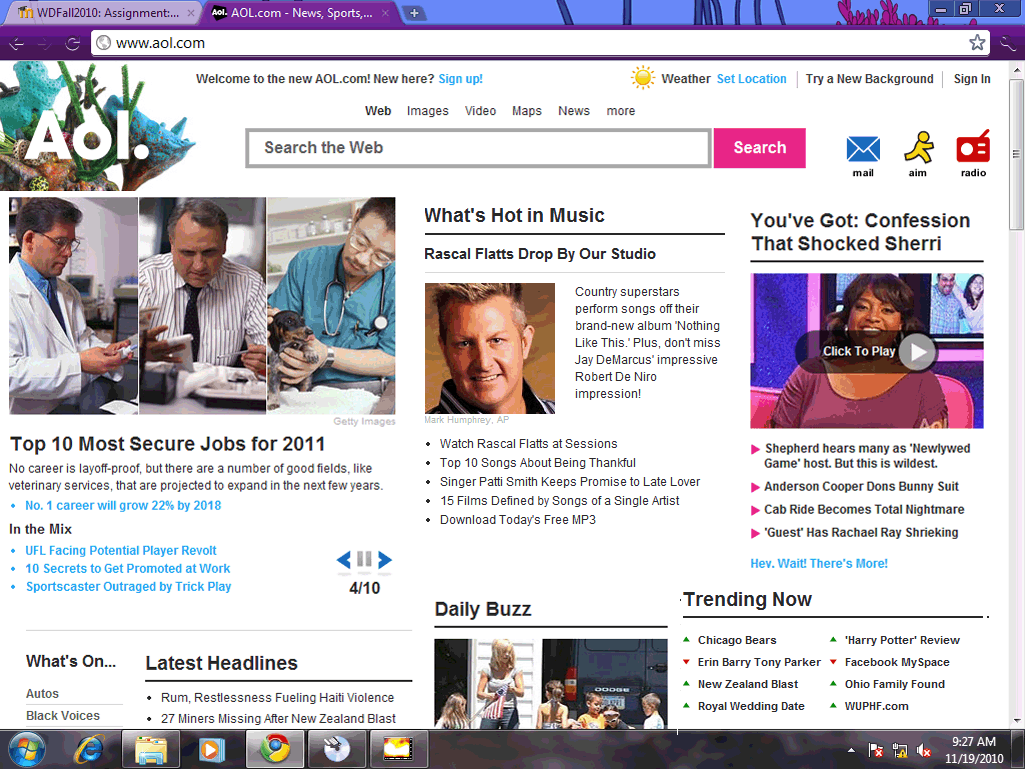Open a new browser tab

[414, 13]
